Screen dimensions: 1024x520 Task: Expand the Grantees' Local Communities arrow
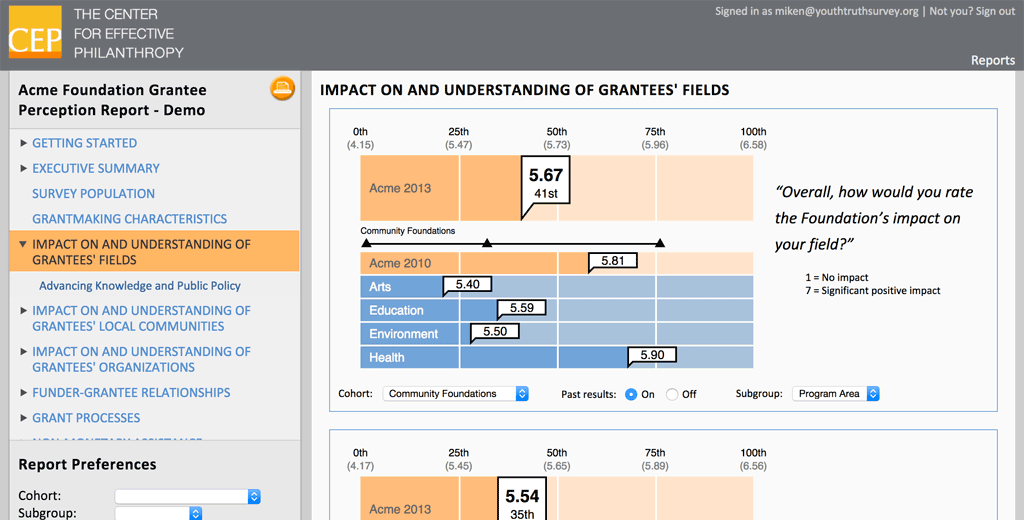click(24, 311)
